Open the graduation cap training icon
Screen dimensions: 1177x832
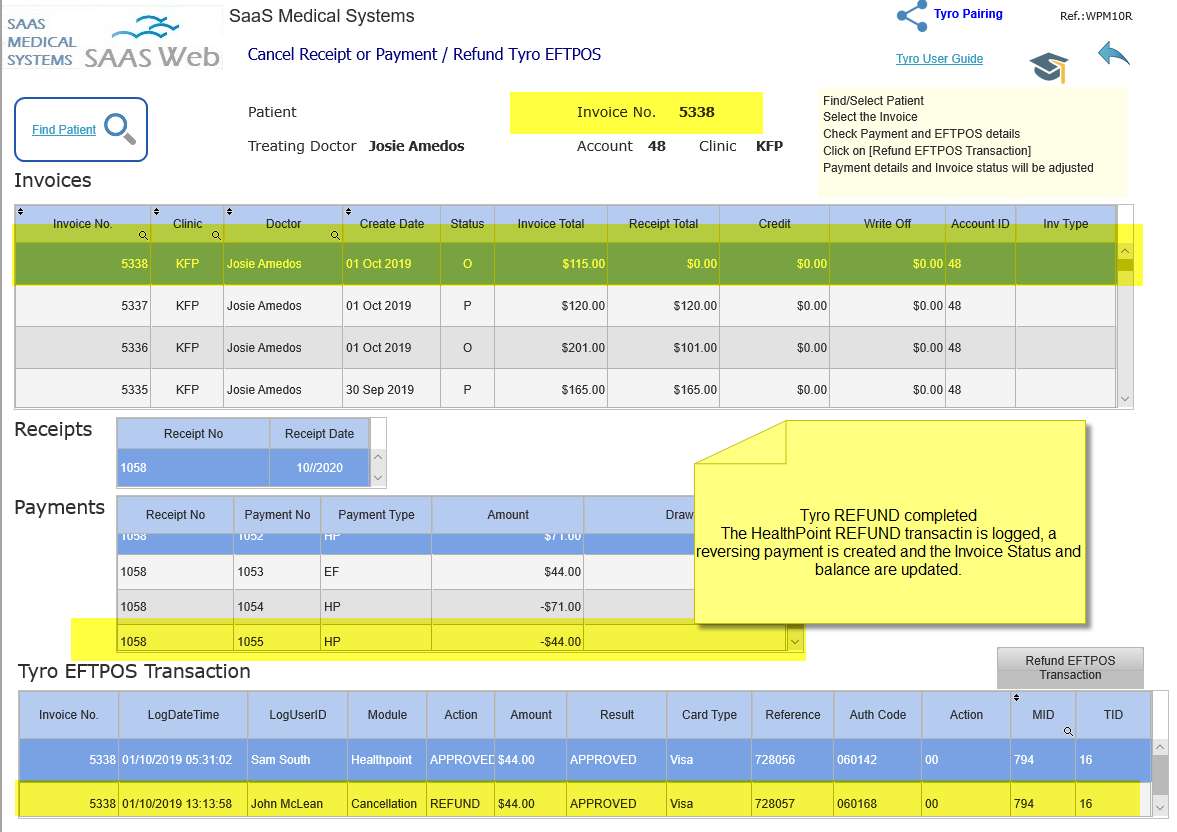(x=1049, y=68)
